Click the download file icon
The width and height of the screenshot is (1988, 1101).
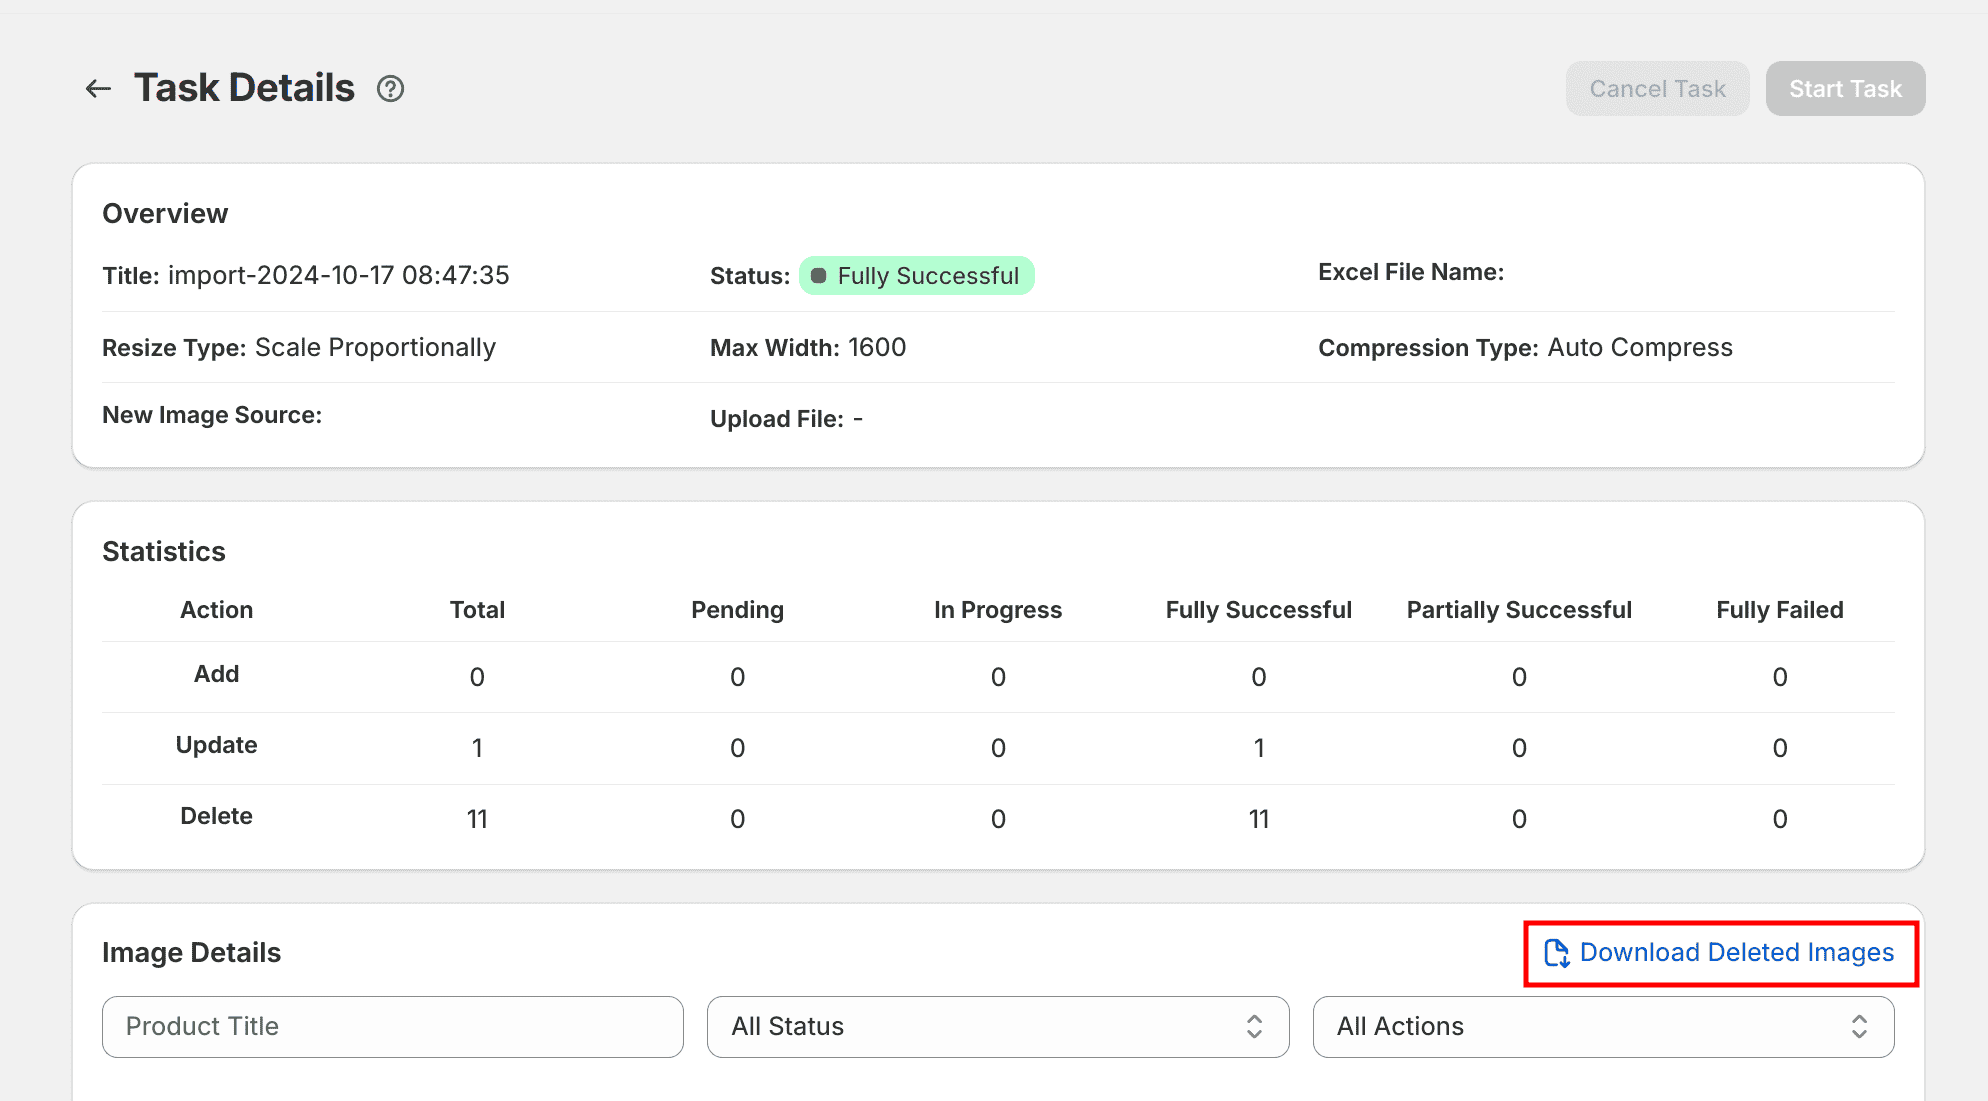pyautogui.click(x=1556, y=953)
